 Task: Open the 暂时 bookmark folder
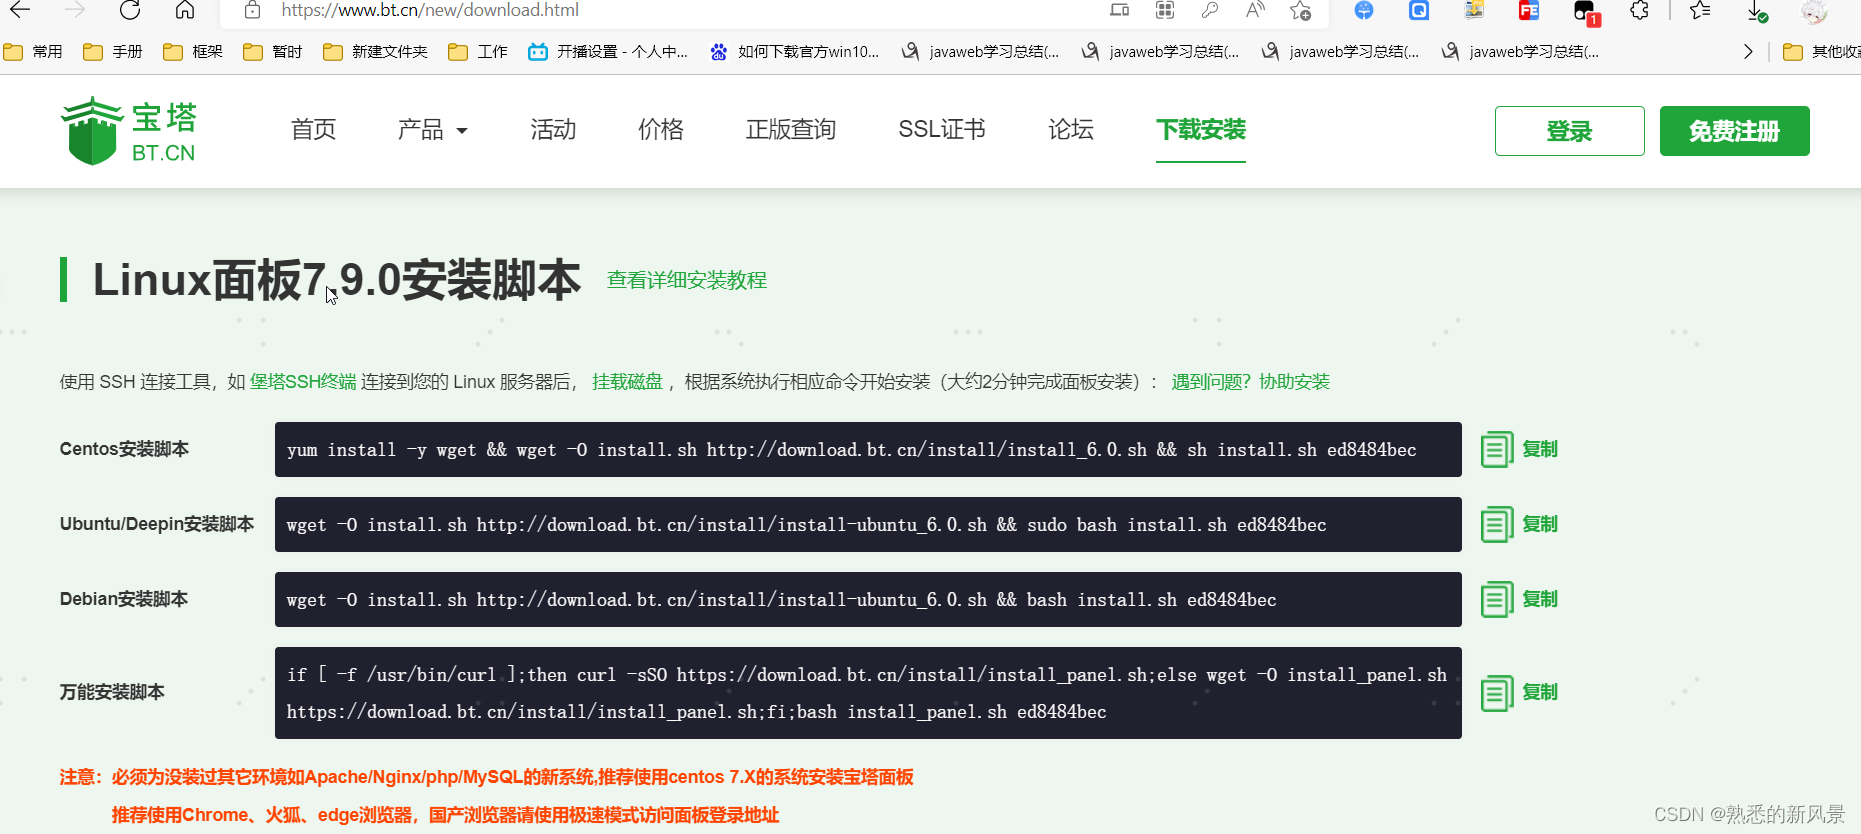tap(273, 52)
